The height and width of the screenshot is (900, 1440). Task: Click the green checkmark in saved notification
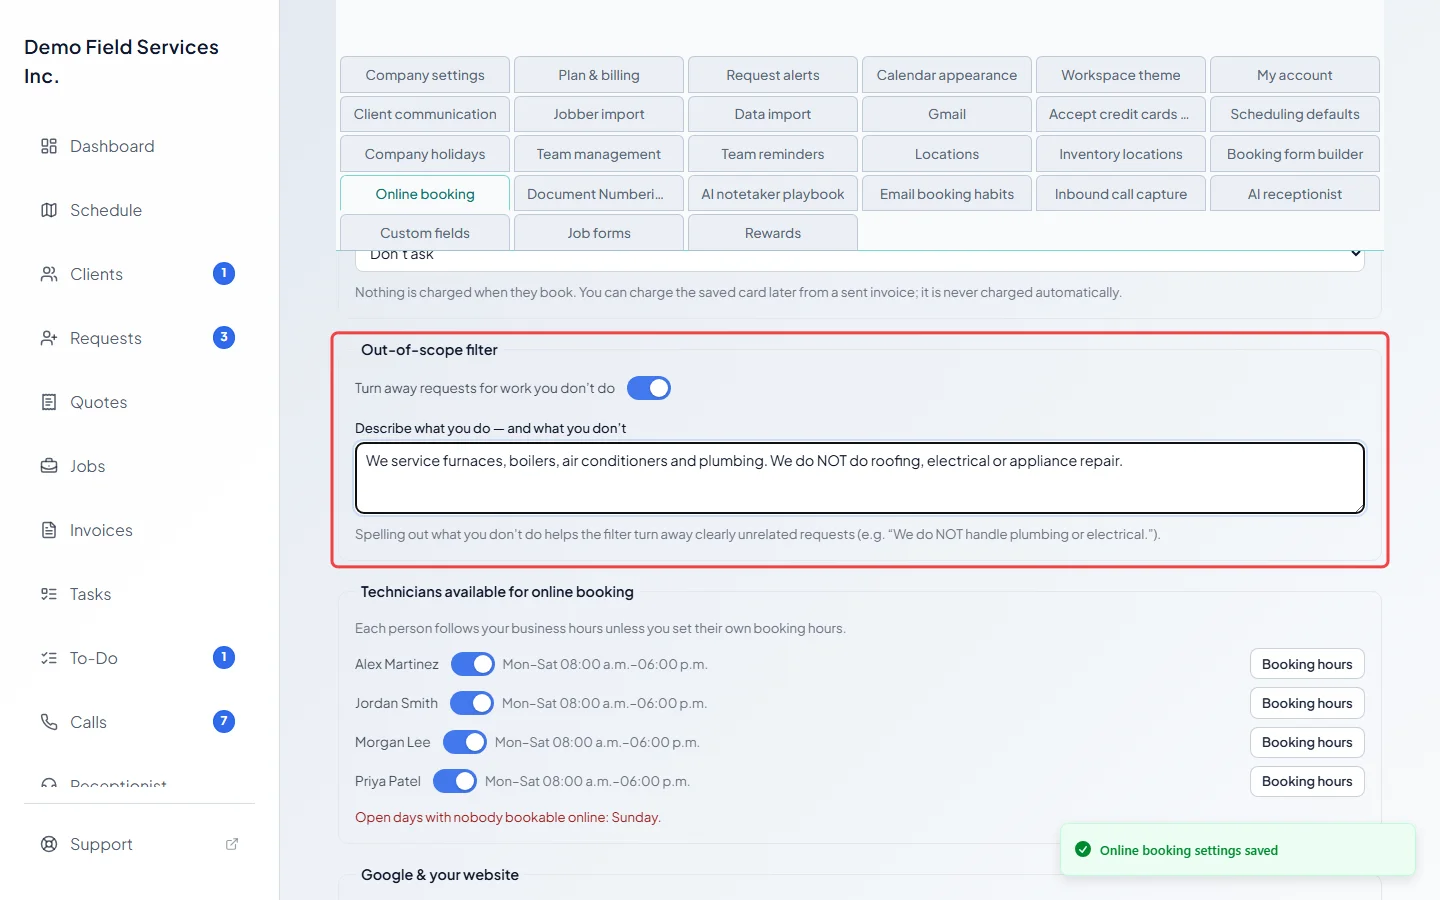[1083, 850]
